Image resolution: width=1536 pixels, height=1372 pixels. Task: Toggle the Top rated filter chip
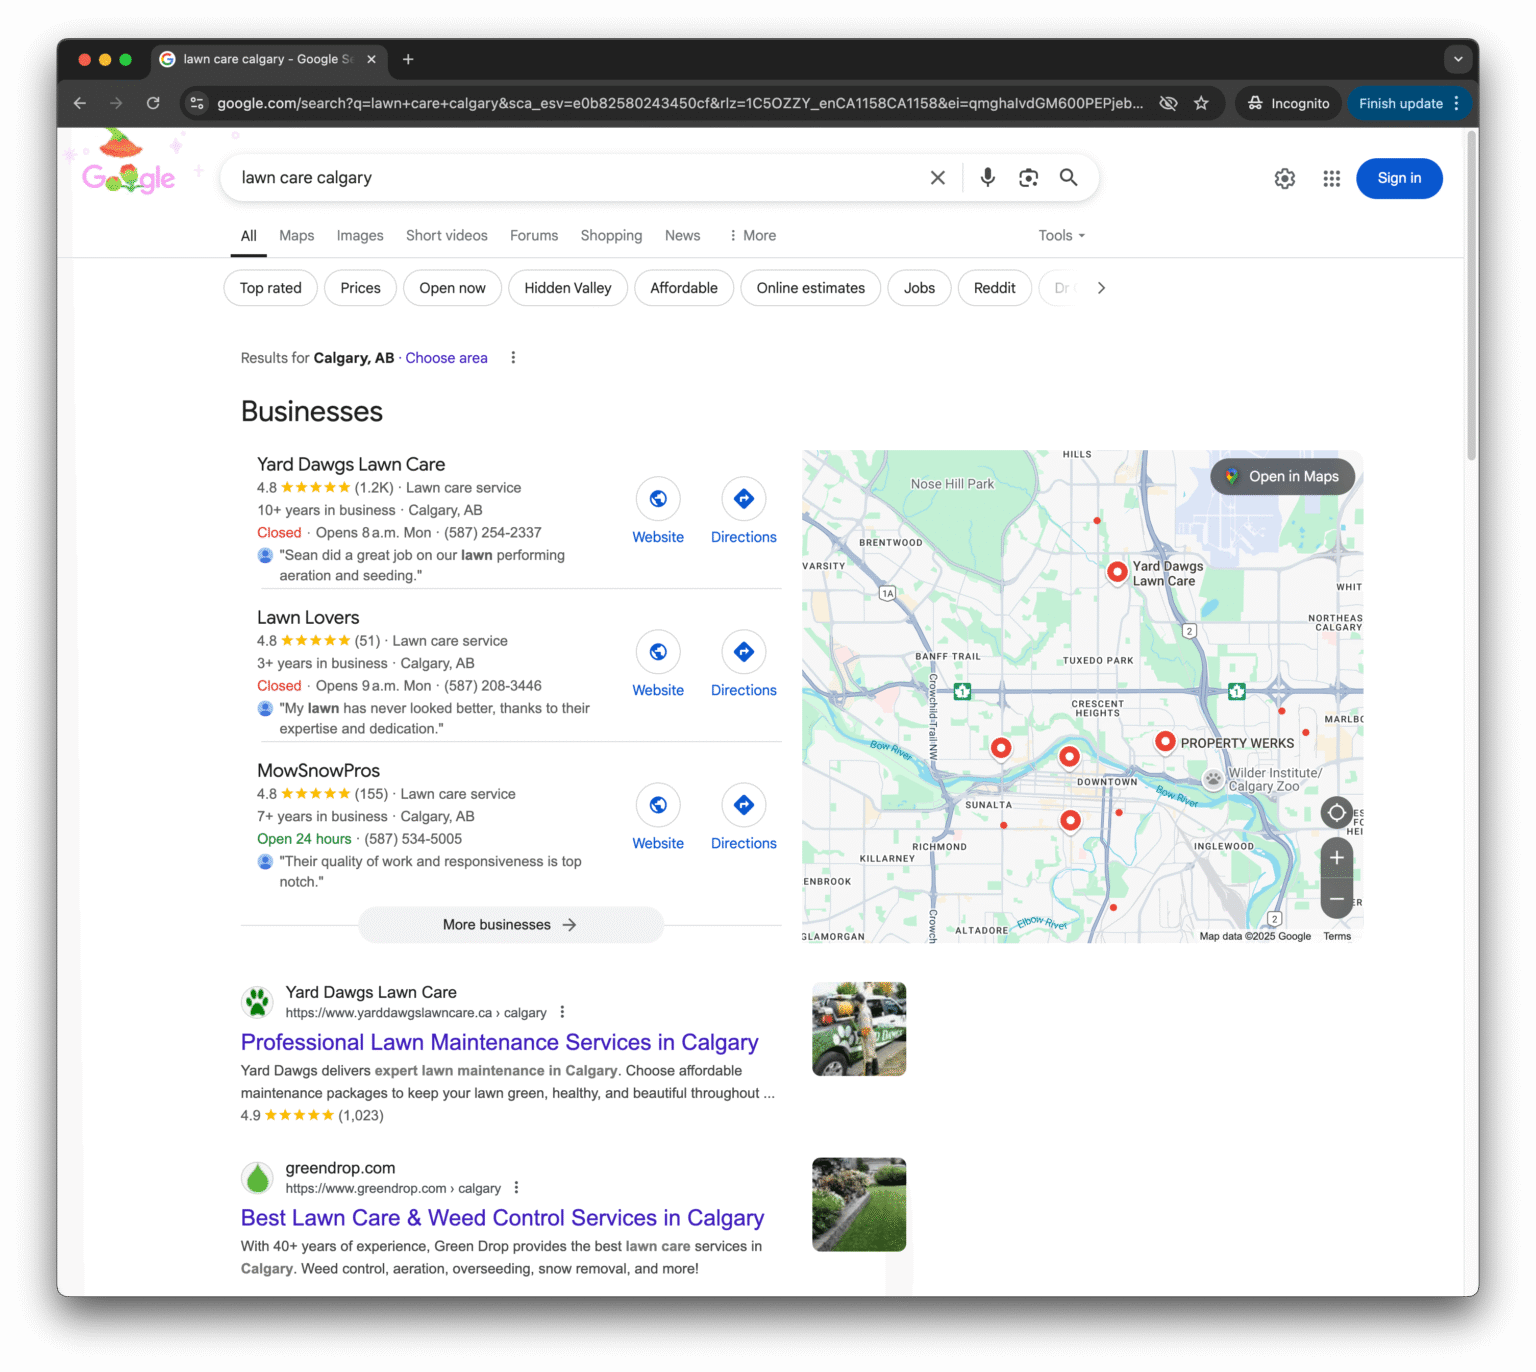click(x=270, y=288)
